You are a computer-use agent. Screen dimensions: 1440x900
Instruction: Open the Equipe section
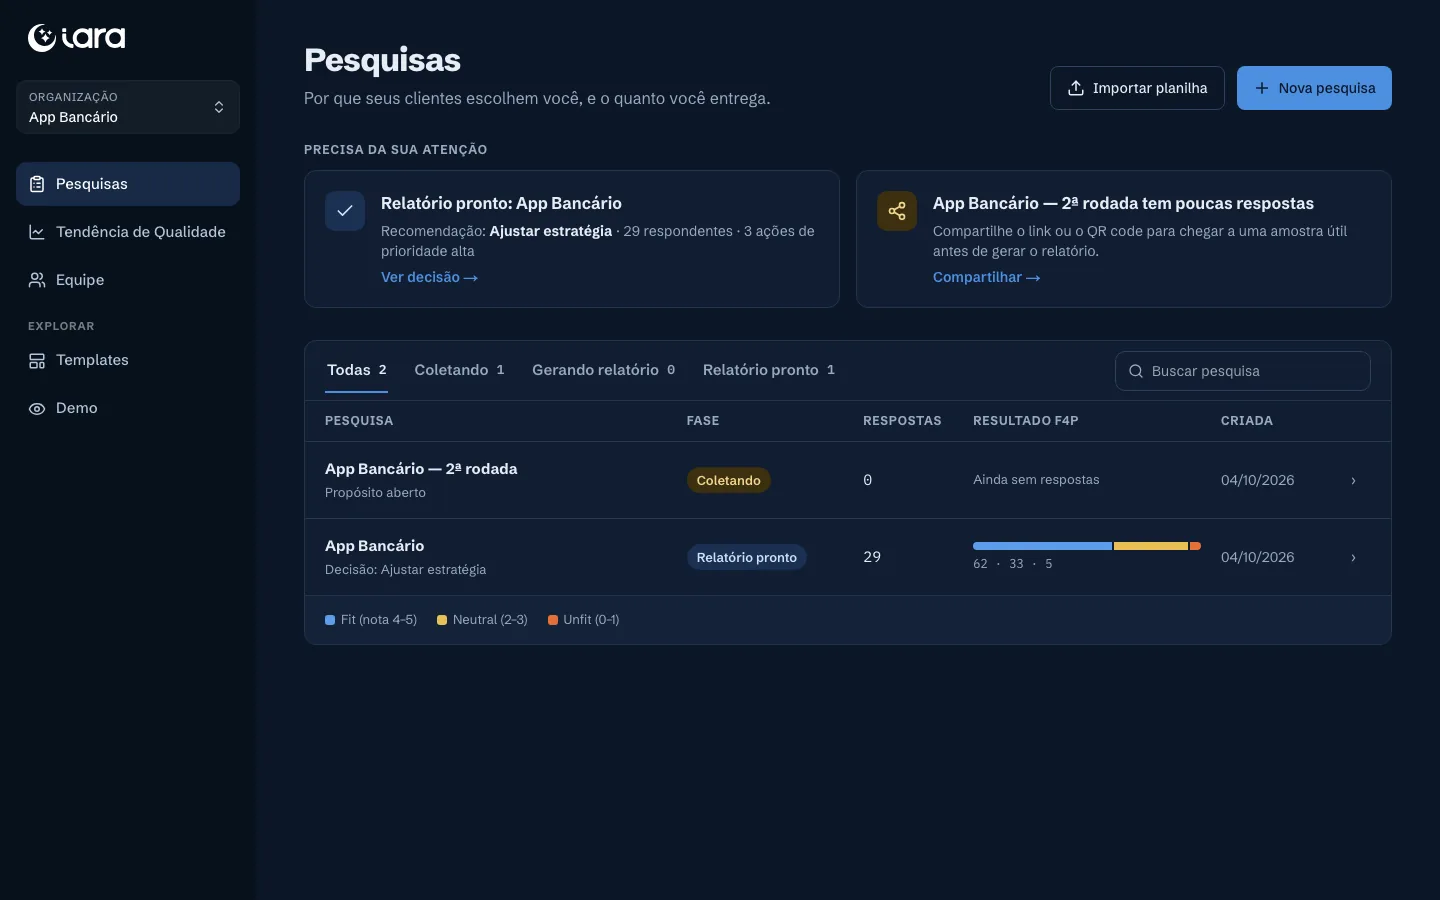128,280
